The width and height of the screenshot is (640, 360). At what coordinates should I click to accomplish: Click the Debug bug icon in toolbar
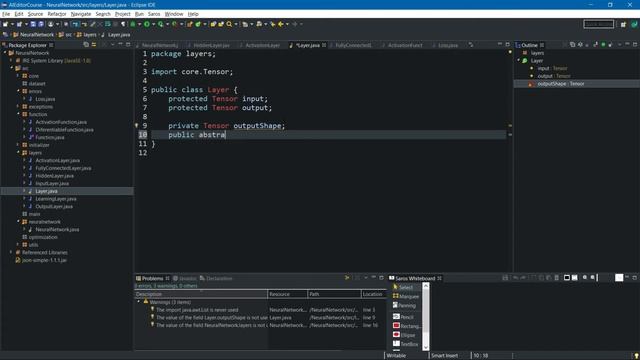tap(133, 24)
